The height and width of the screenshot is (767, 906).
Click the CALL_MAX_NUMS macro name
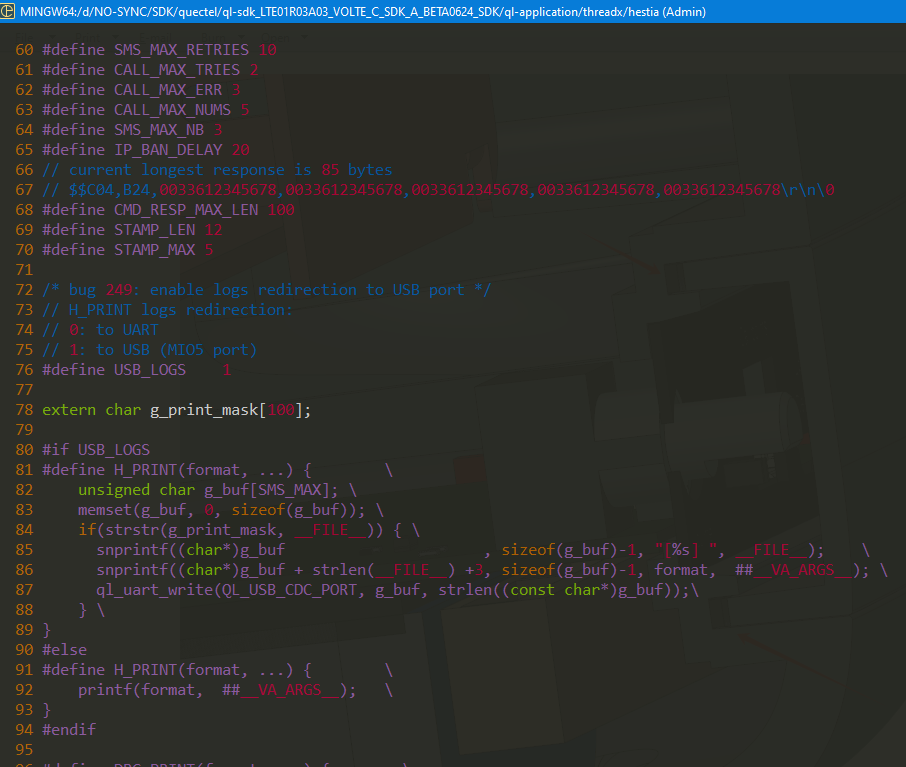[172, 110]
